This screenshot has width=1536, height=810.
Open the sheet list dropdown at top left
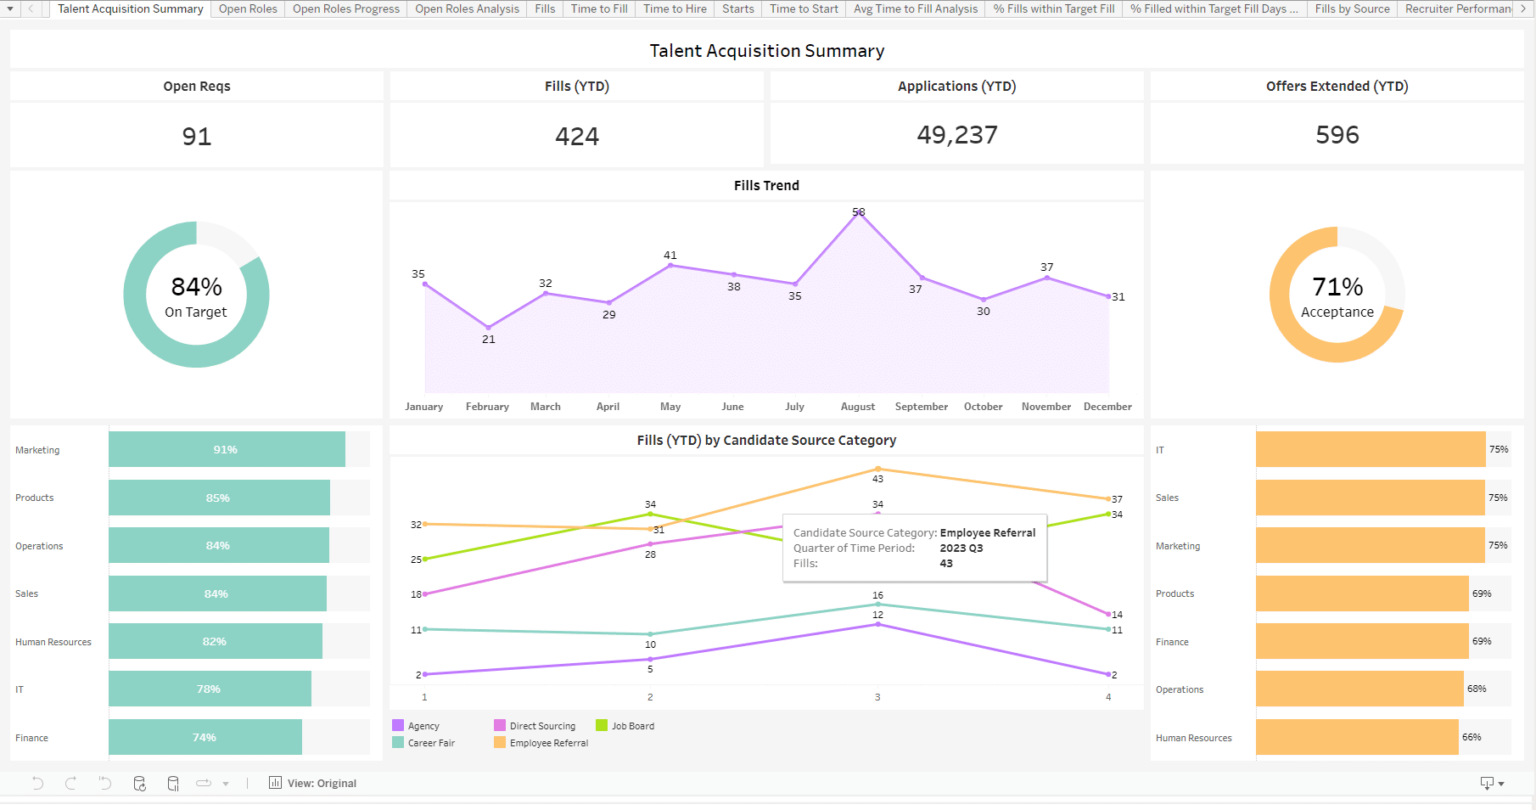tap(10, 9)
